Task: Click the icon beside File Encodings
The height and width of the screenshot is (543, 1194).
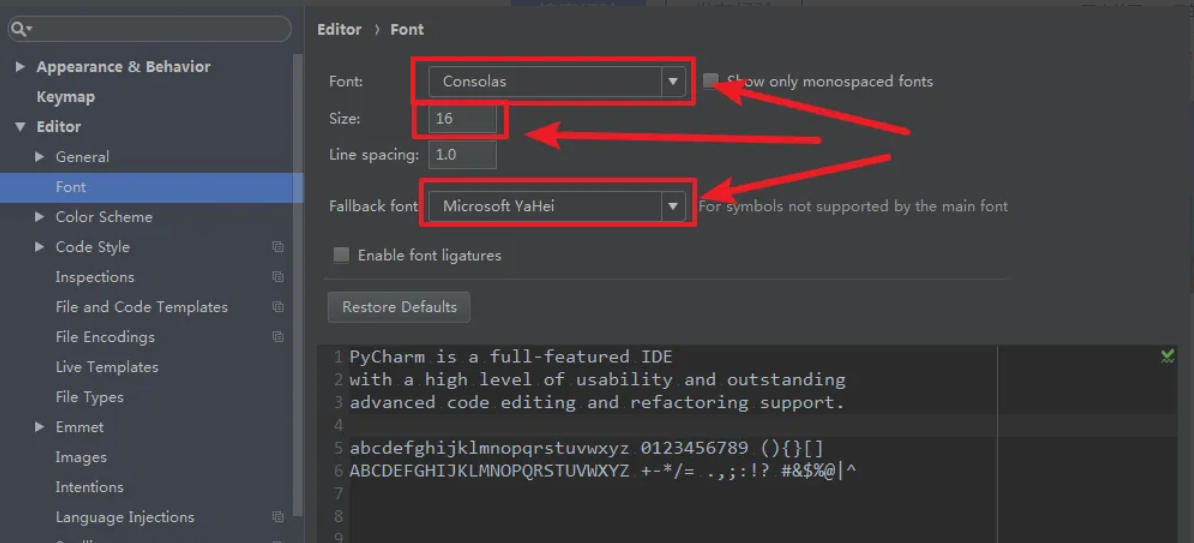Action: point(278,337)
